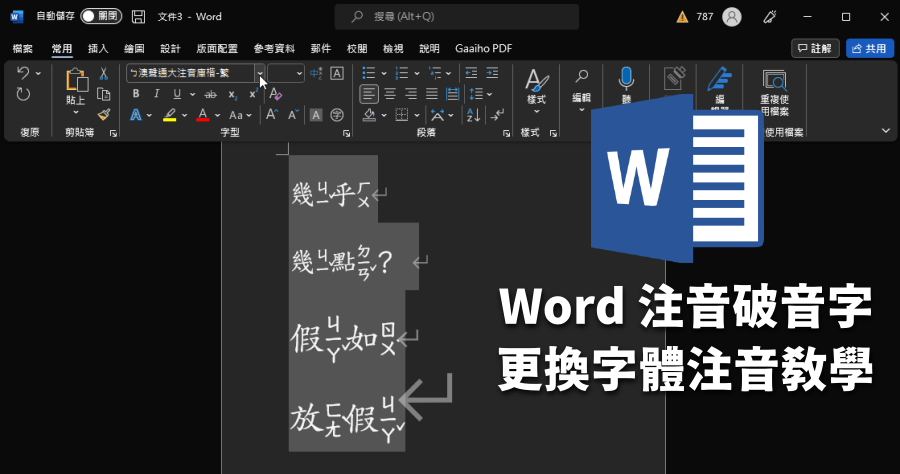This screenshot has height=474, width=900.
Task: Apply the red font color
Action: pos(203,115)
